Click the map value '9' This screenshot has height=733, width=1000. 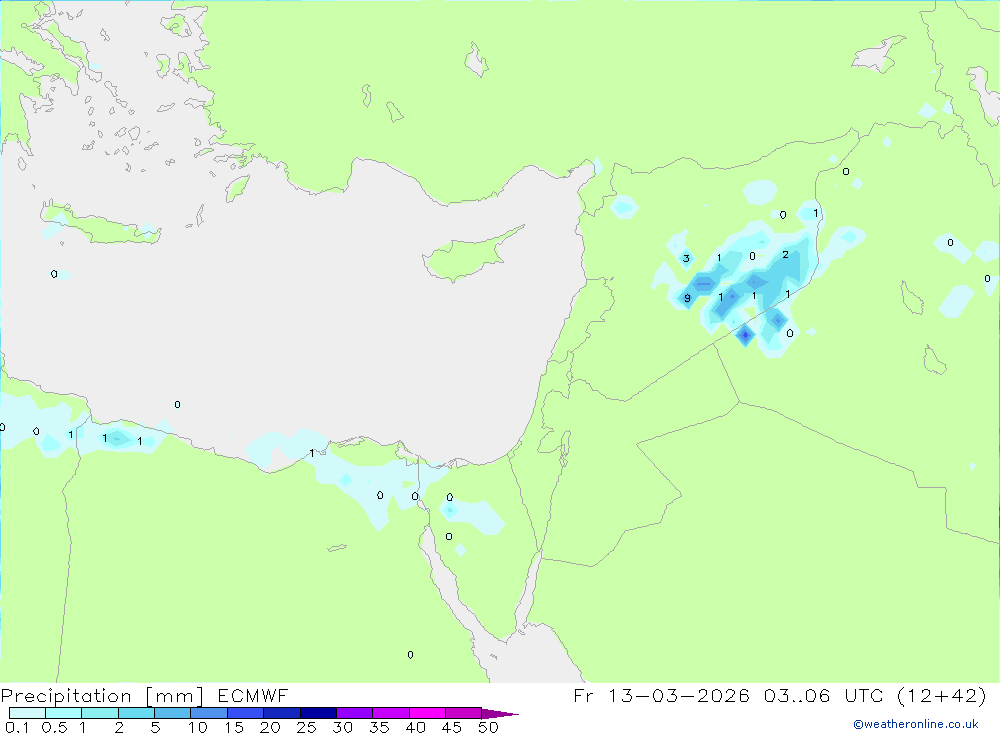click(x=687, y=298)
